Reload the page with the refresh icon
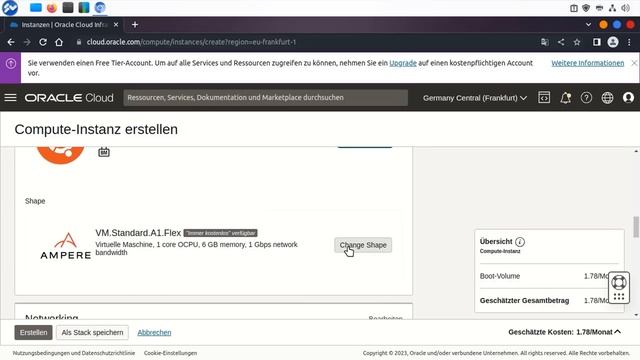Image resolution: width=640 pixels, height=360 pixels. click(x=43, y=42)
